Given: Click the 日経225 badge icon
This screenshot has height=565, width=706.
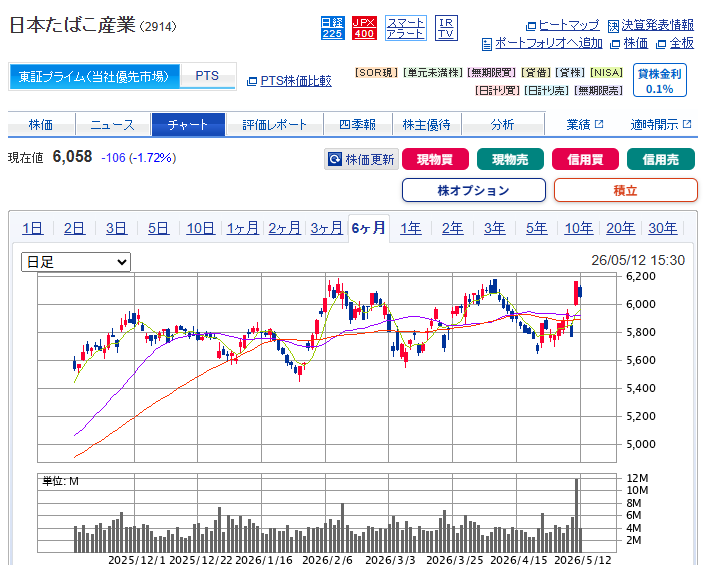Looking at the screenshot, I should [x=333, y=28].
